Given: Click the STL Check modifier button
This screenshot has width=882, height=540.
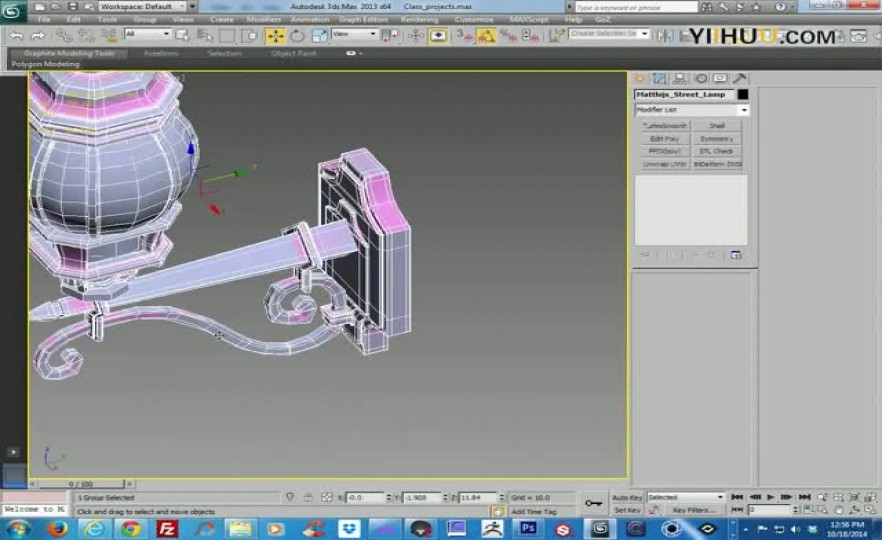Looking at the screenshot, I should (x=717, y=151).
